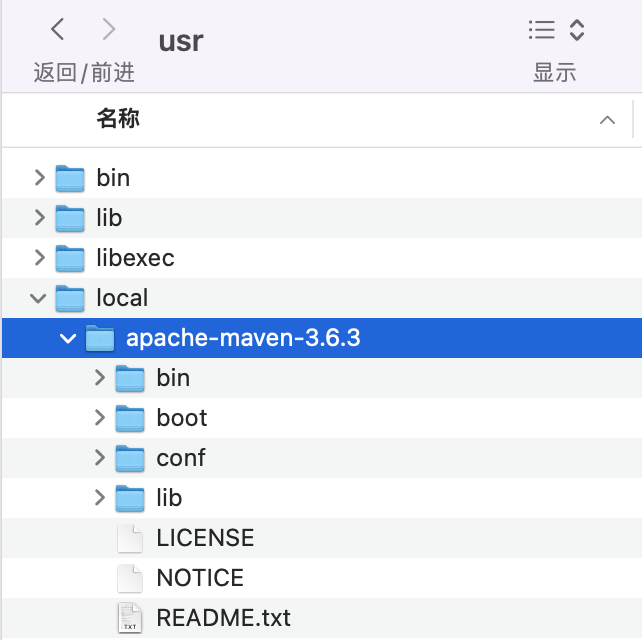The image size is (642, 640).
Task: Select the README.txt file icon
Action: click(130, 618)
